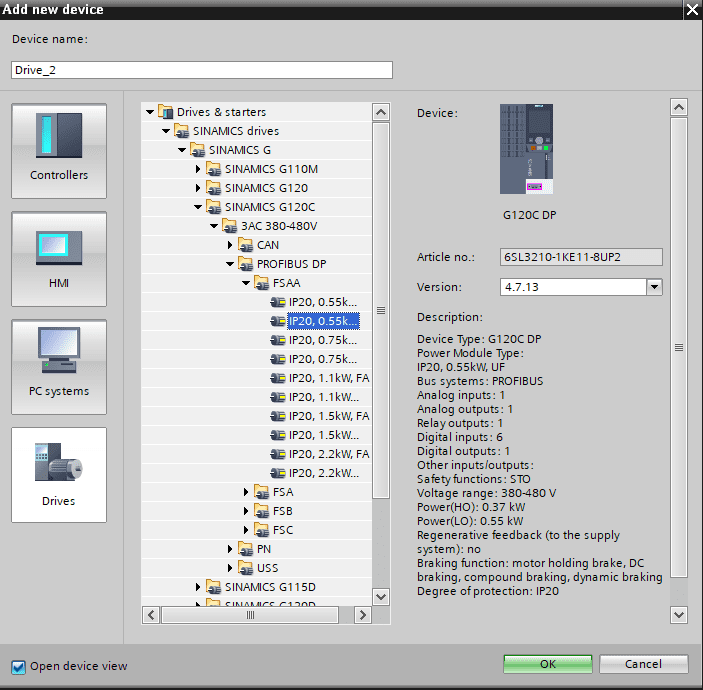Screen dimensions: 703x690
Task: Click the Device name input field
Action: [202, 70]
